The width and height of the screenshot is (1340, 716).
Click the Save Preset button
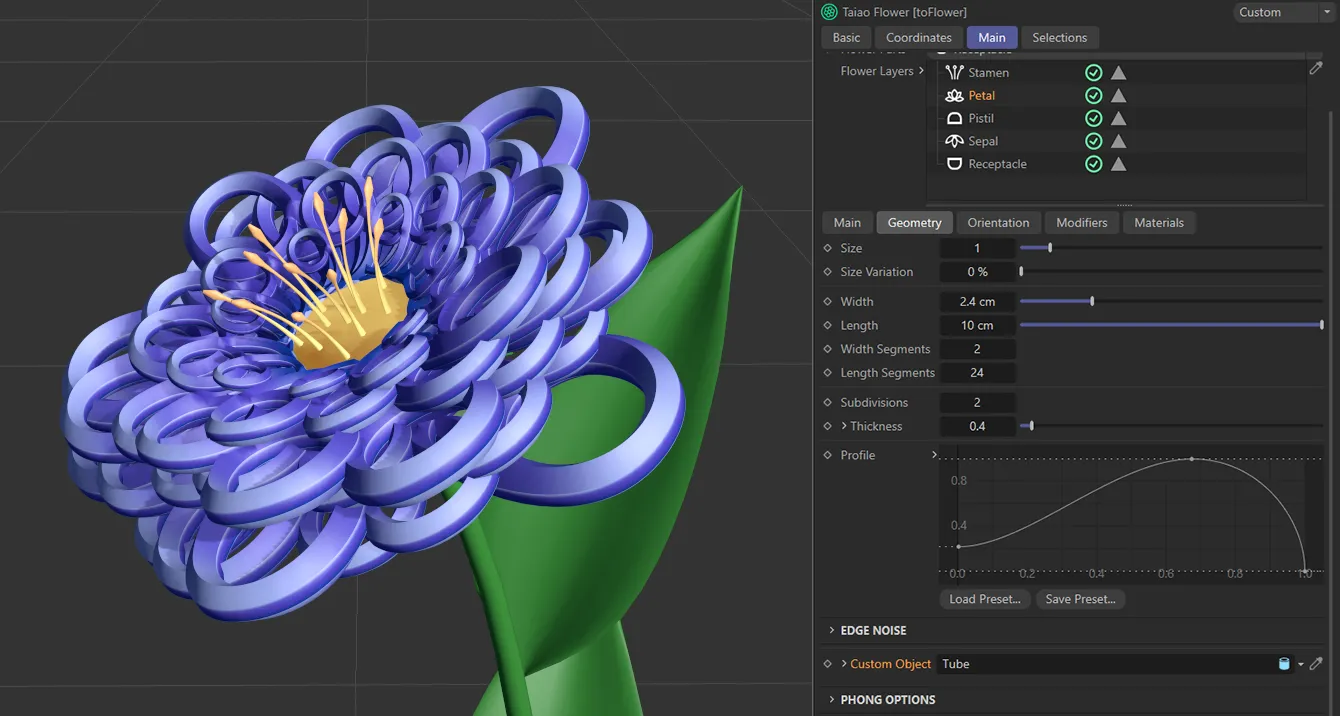point(1080,598)
